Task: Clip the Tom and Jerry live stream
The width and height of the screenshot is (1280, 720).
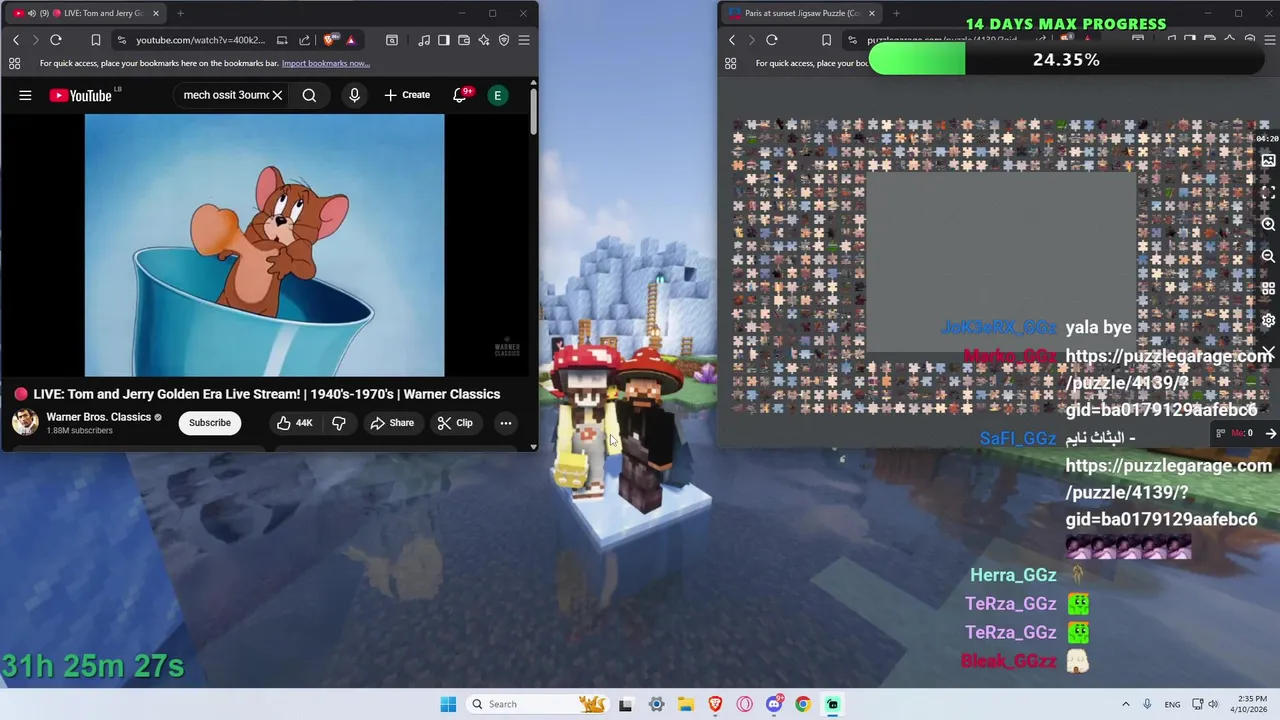Action: 455,423
